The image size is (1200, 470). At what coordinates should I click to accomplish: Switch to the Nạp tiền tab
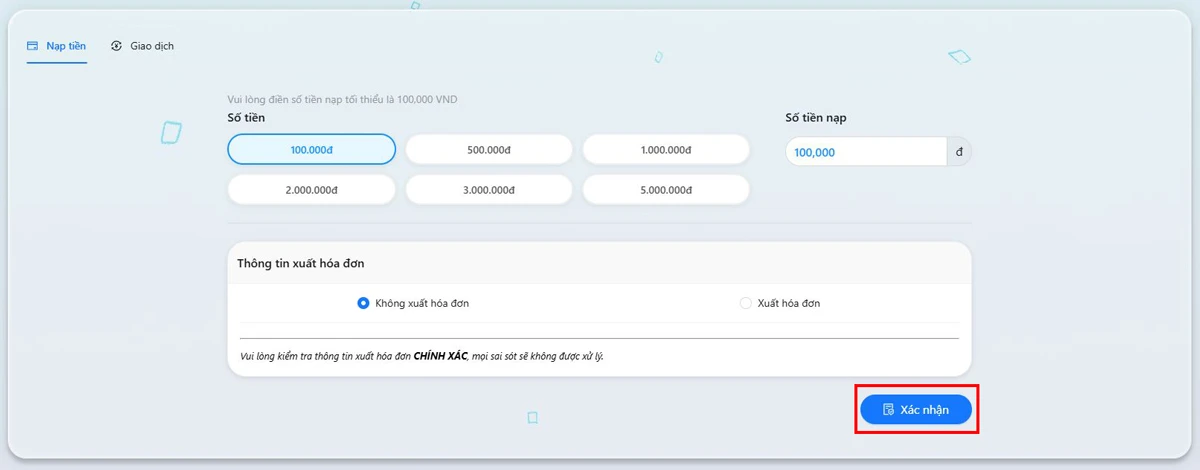point(65,46)
